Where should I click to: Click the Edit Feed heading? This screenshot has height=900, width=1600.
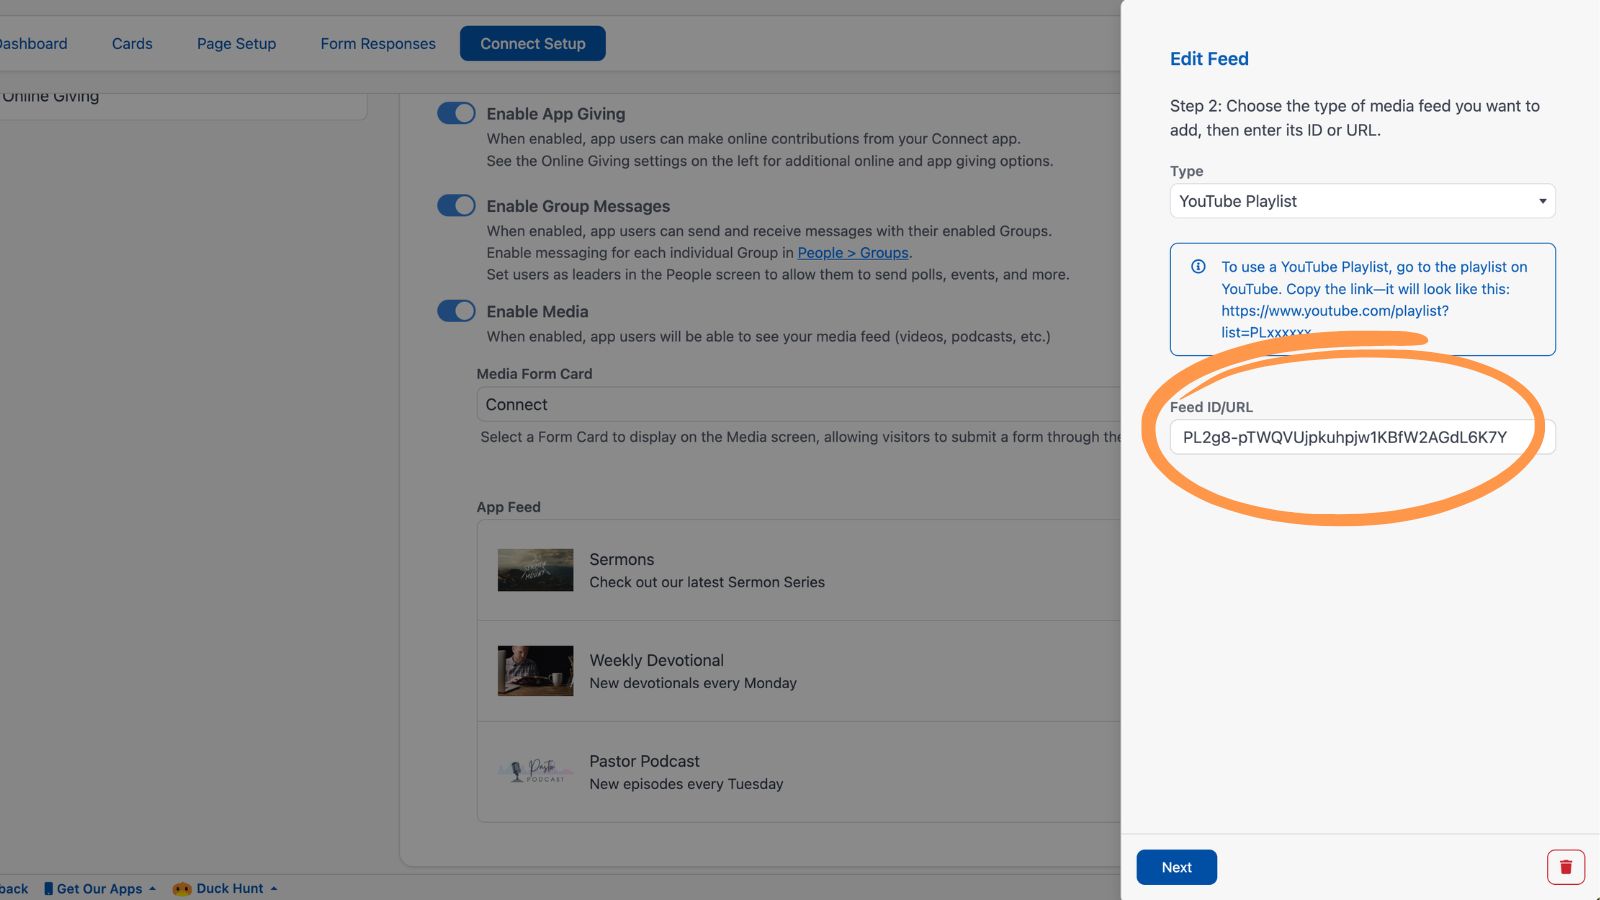tap(1209, 59)
